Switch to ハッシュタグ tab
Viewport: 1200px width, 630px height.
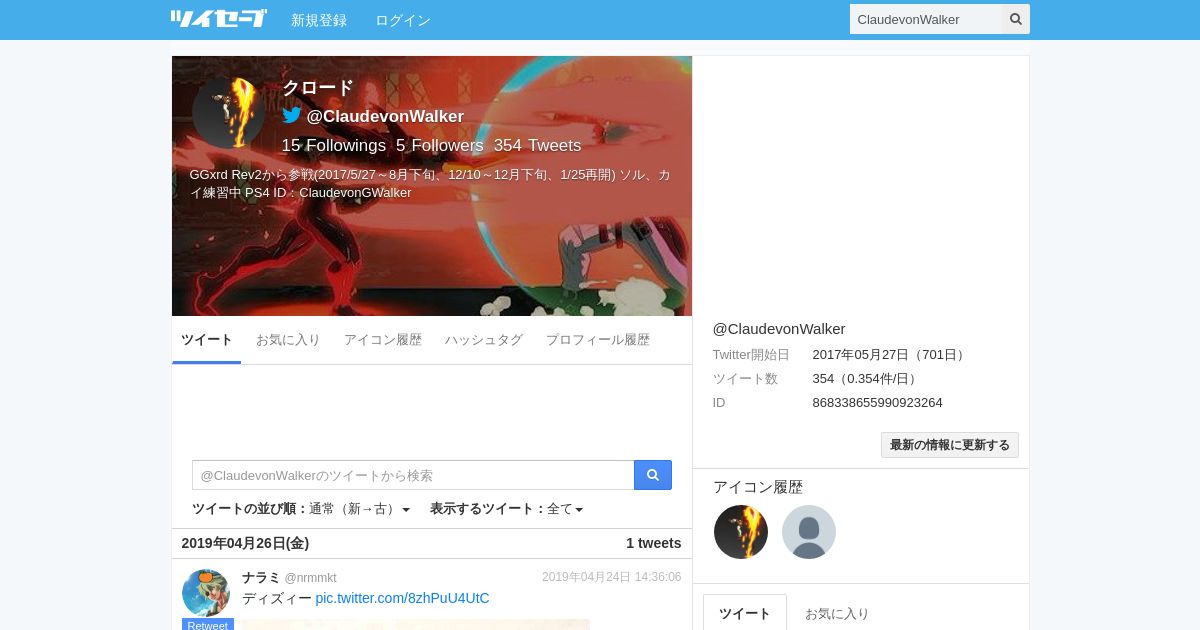484,340
